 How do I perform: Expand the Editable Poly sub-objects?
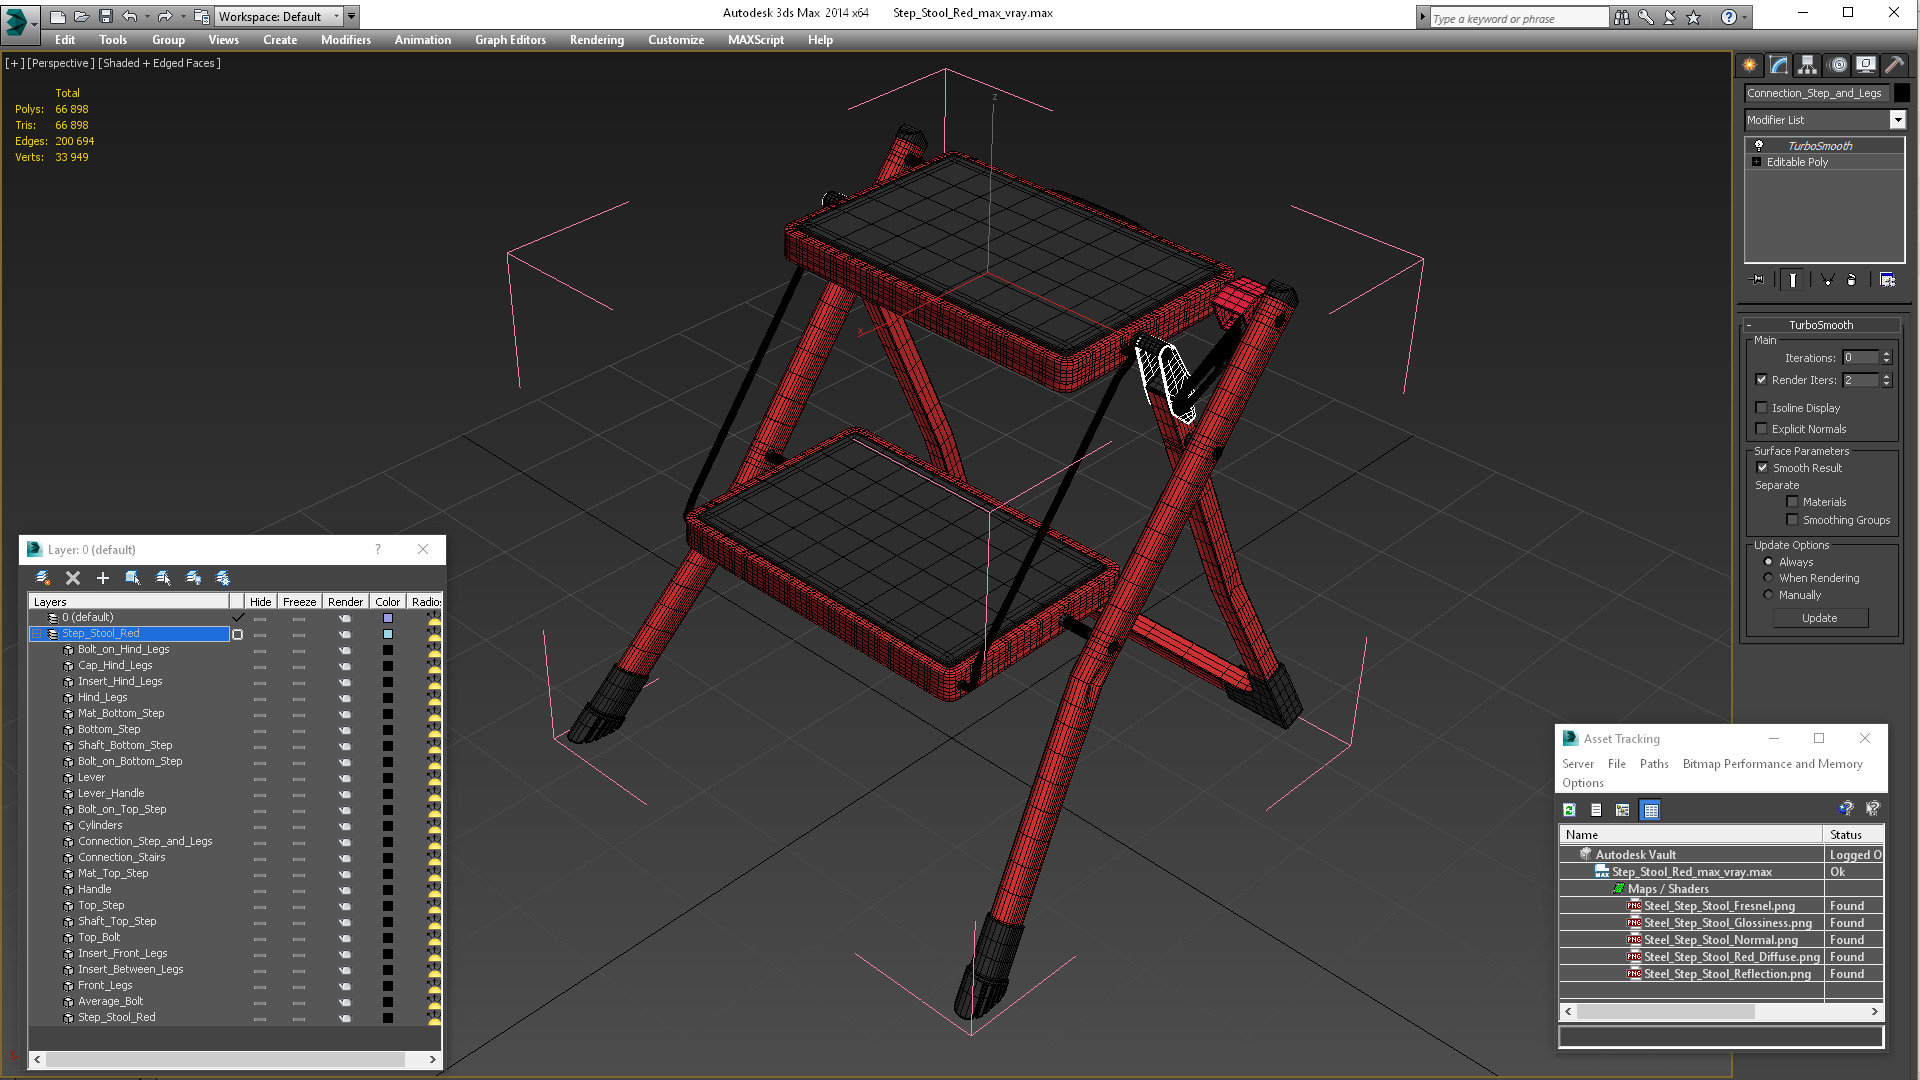pos(1756,162)
